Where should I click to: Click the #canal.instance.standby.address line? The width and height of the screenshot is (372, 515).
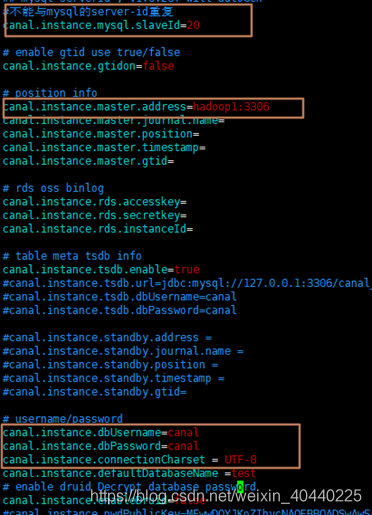[x=107, y=337]
